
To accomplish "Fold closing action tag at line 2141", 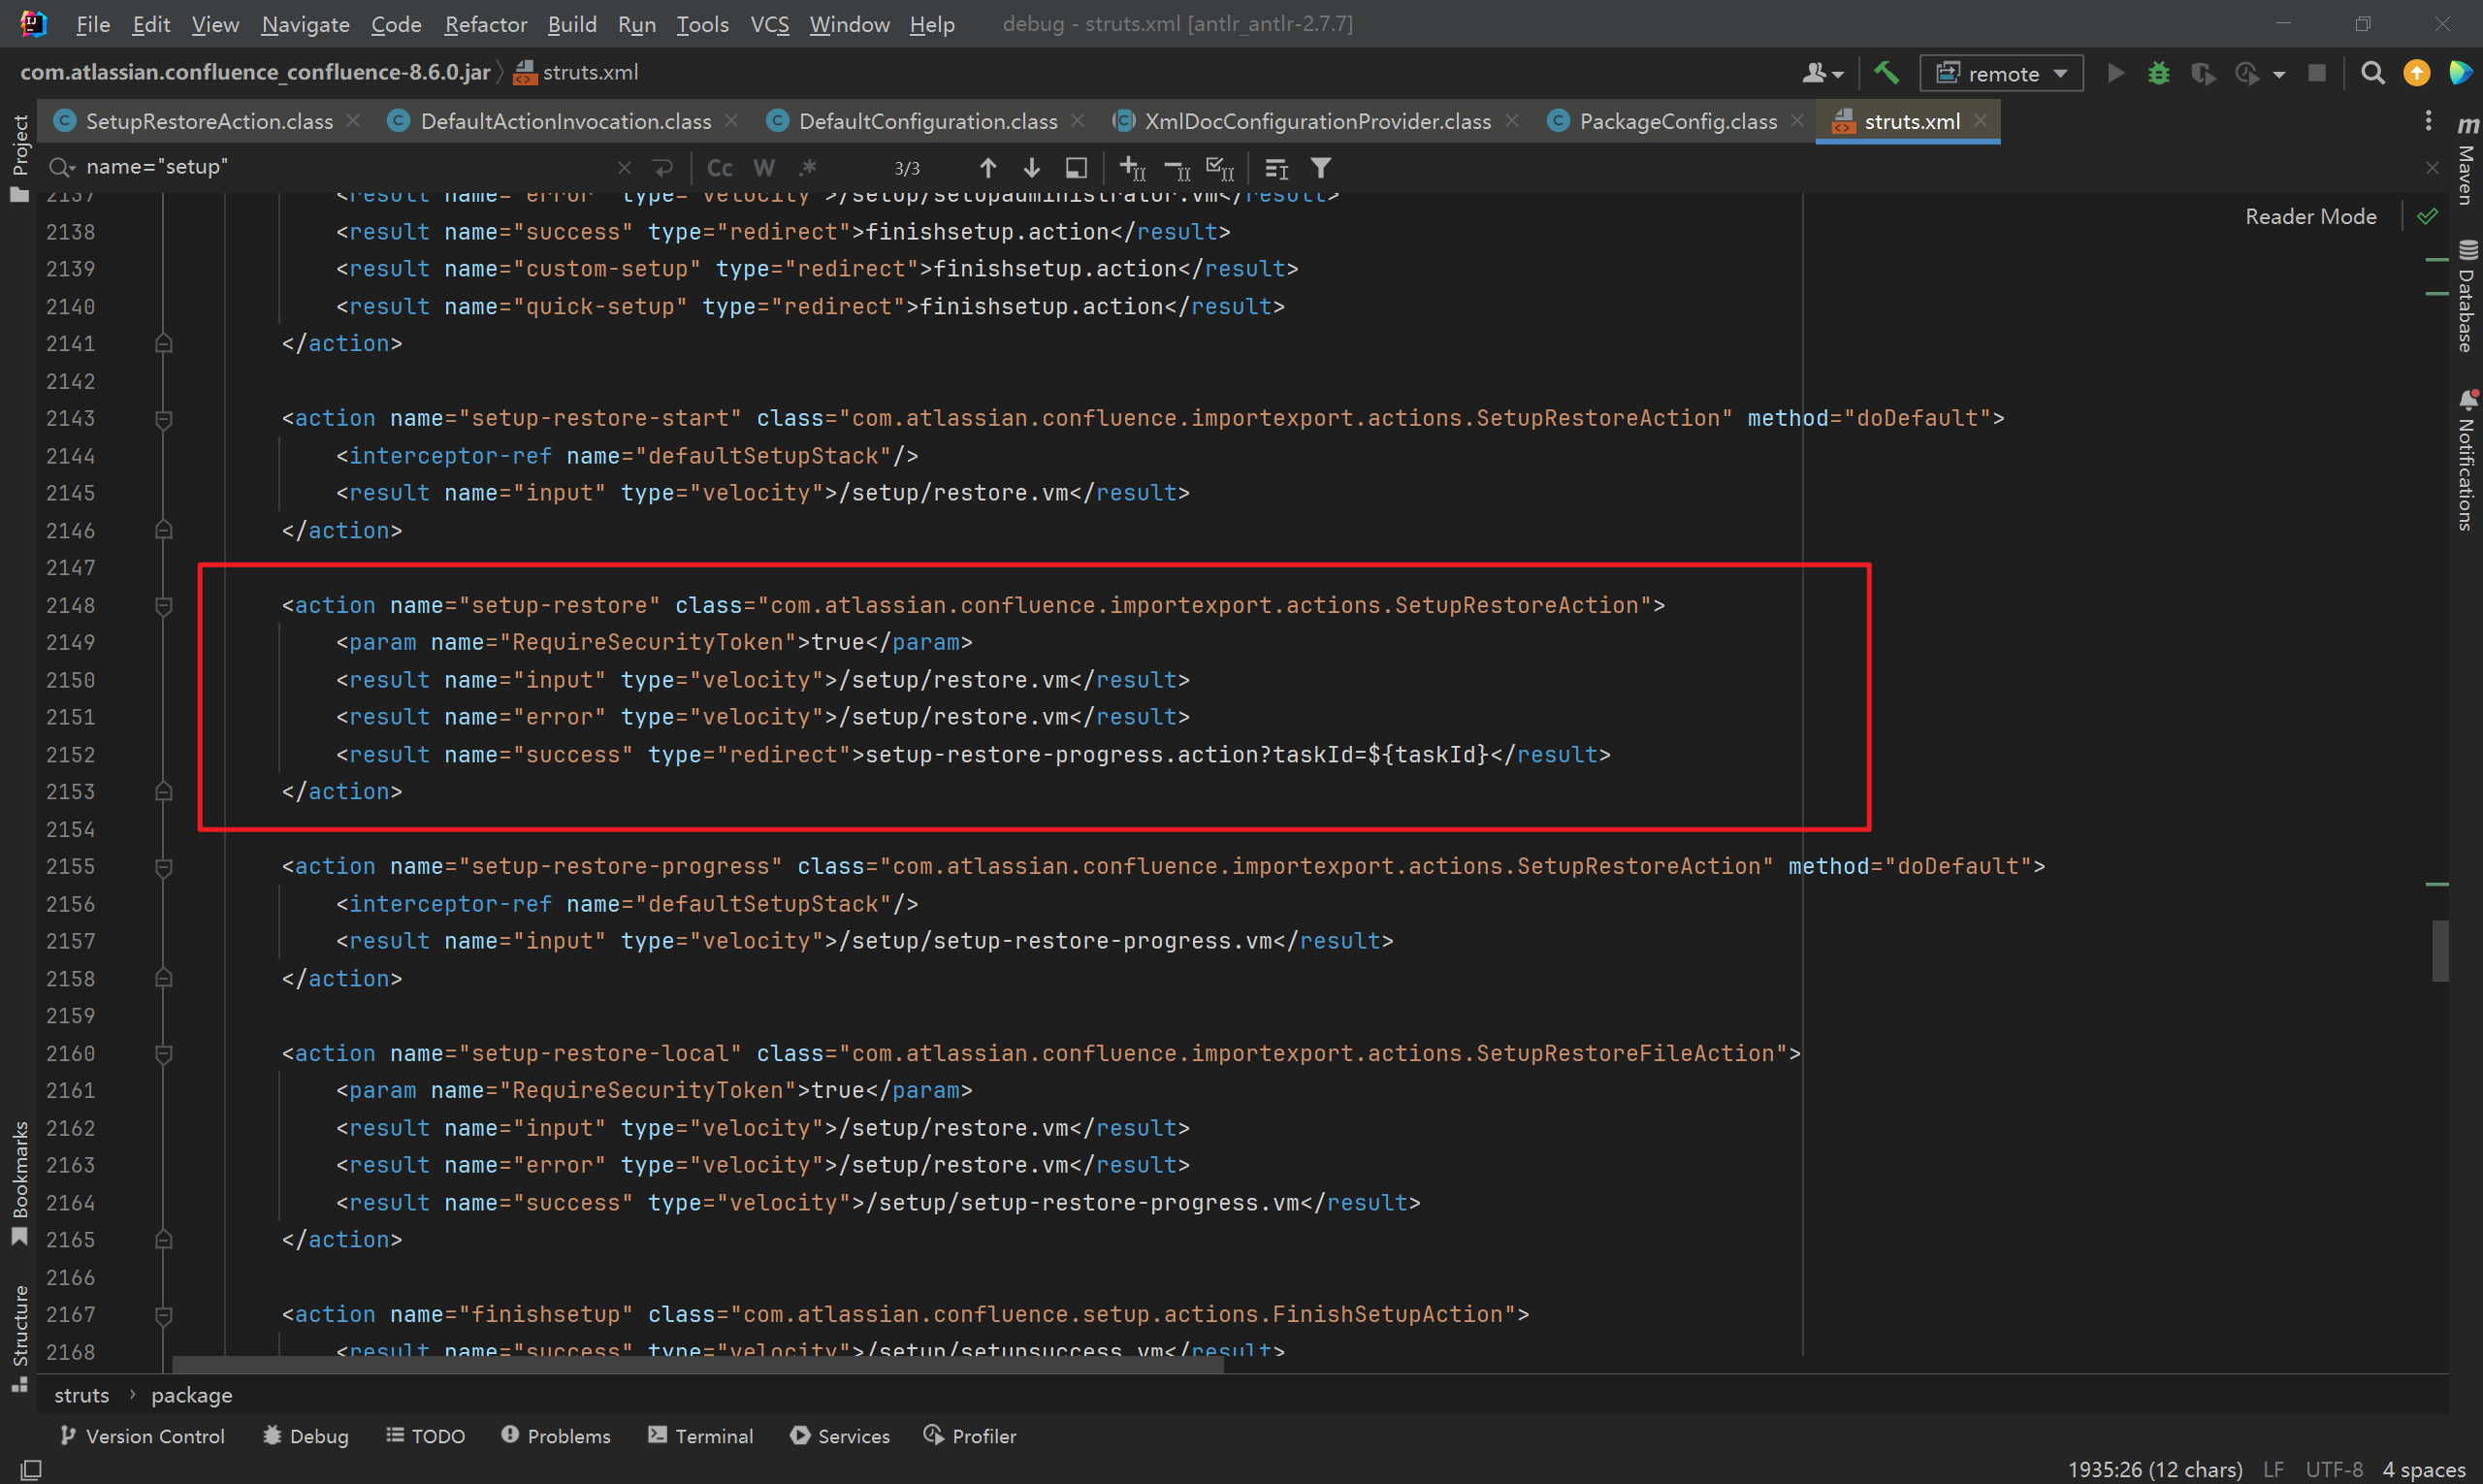I will point(164,344).
